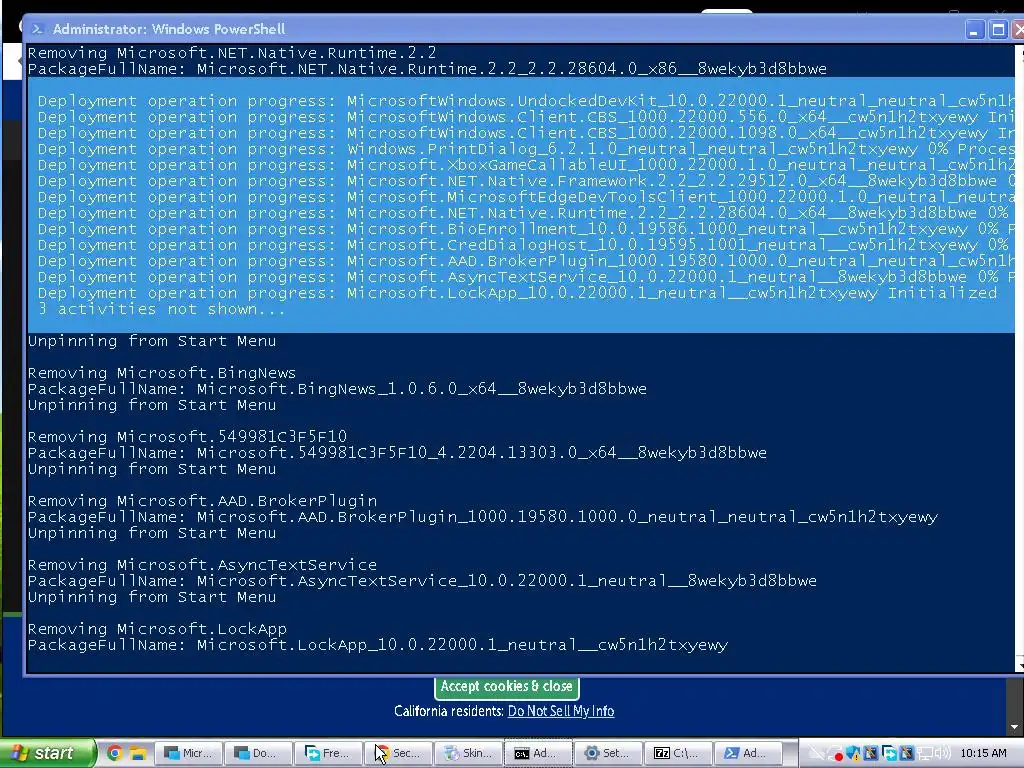Switch to the Micr... taskbar window
Image resolution: width=1024 pixels, height=768 pixels.
[188, 753]
